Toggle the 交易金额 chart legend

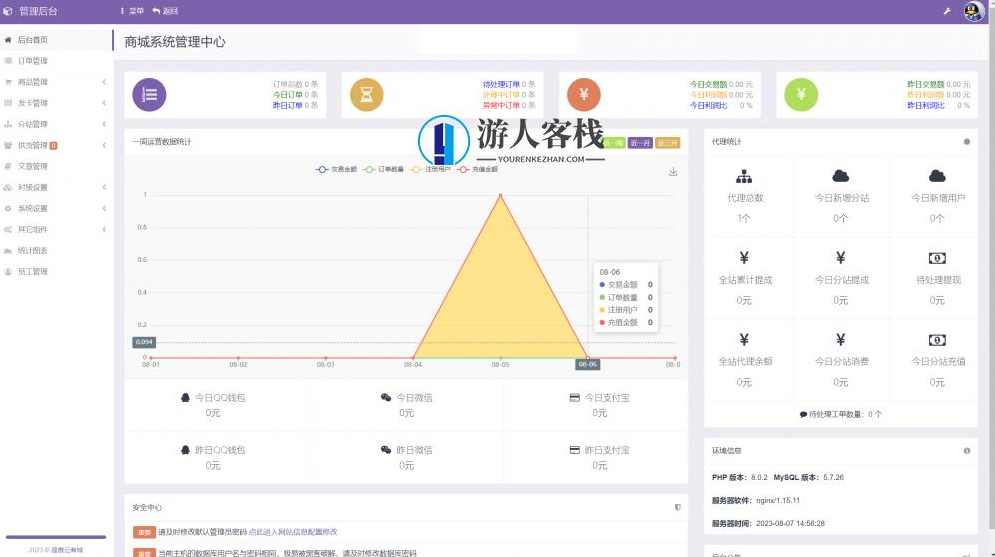336,169
